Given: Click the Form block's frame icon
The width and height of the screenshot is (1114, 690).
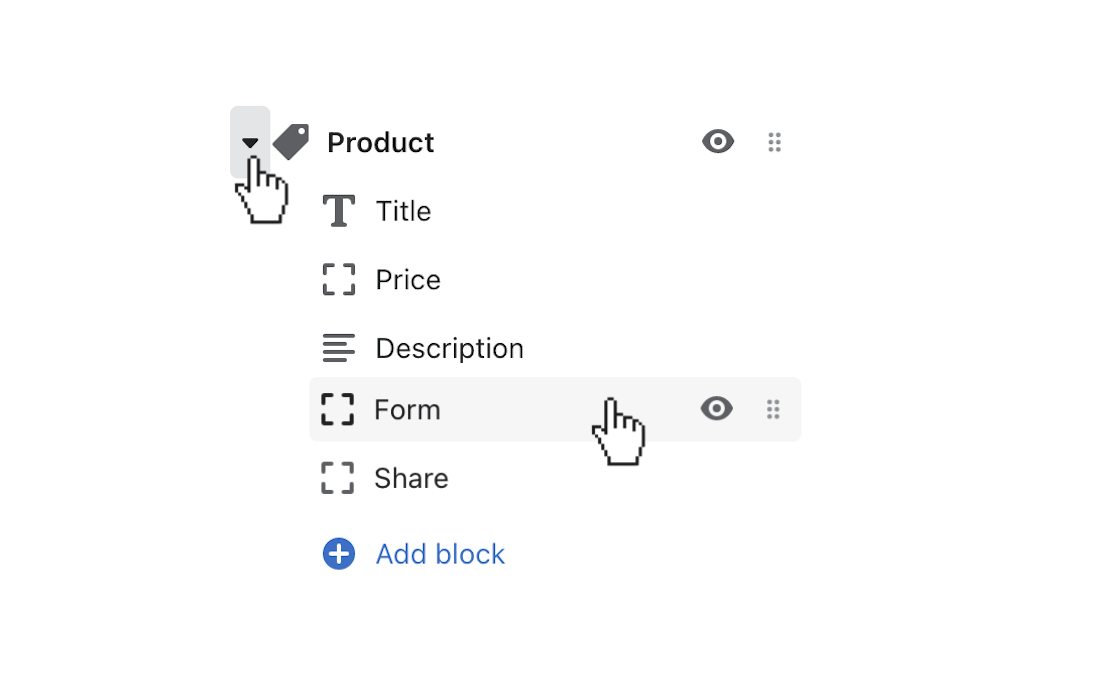Looking at the screenshot, I should [339, 409].
